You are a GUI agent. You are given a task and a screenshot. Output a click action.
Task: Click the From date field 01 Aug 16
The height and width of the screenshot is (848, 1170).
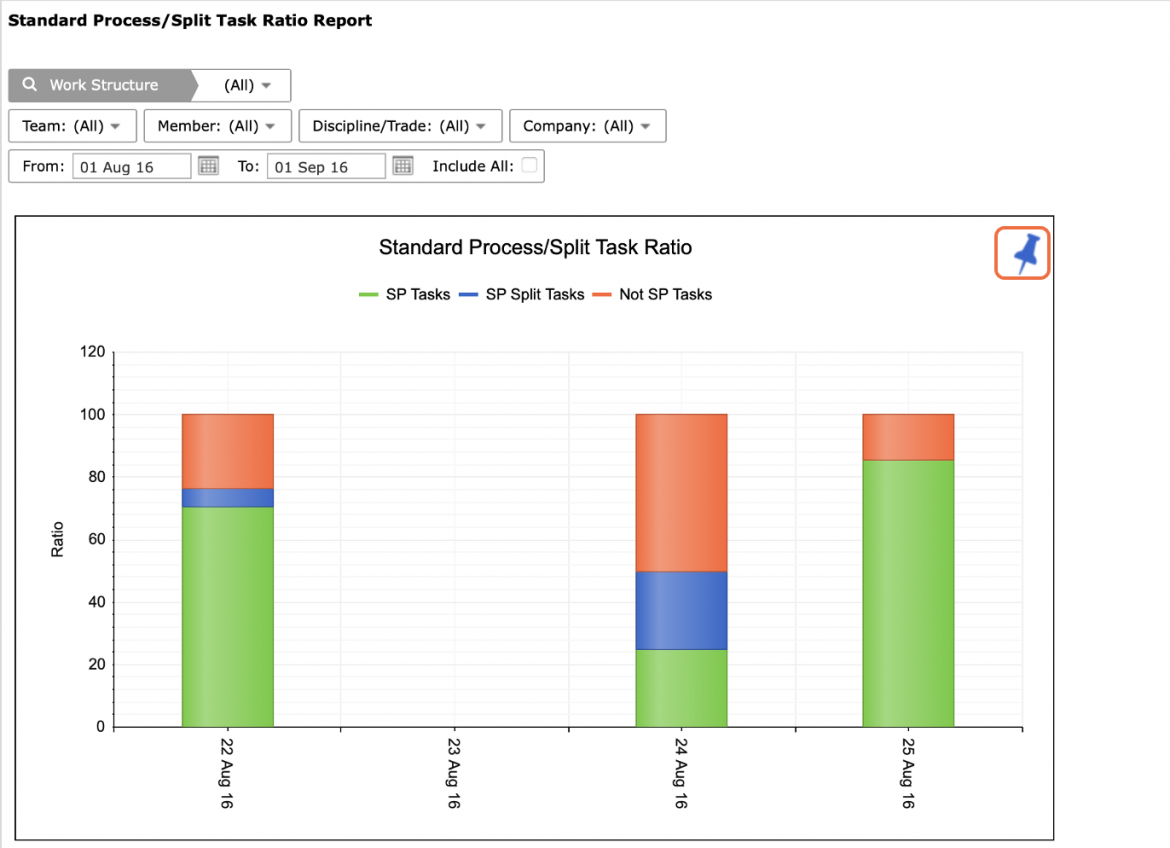pos(131,166)
